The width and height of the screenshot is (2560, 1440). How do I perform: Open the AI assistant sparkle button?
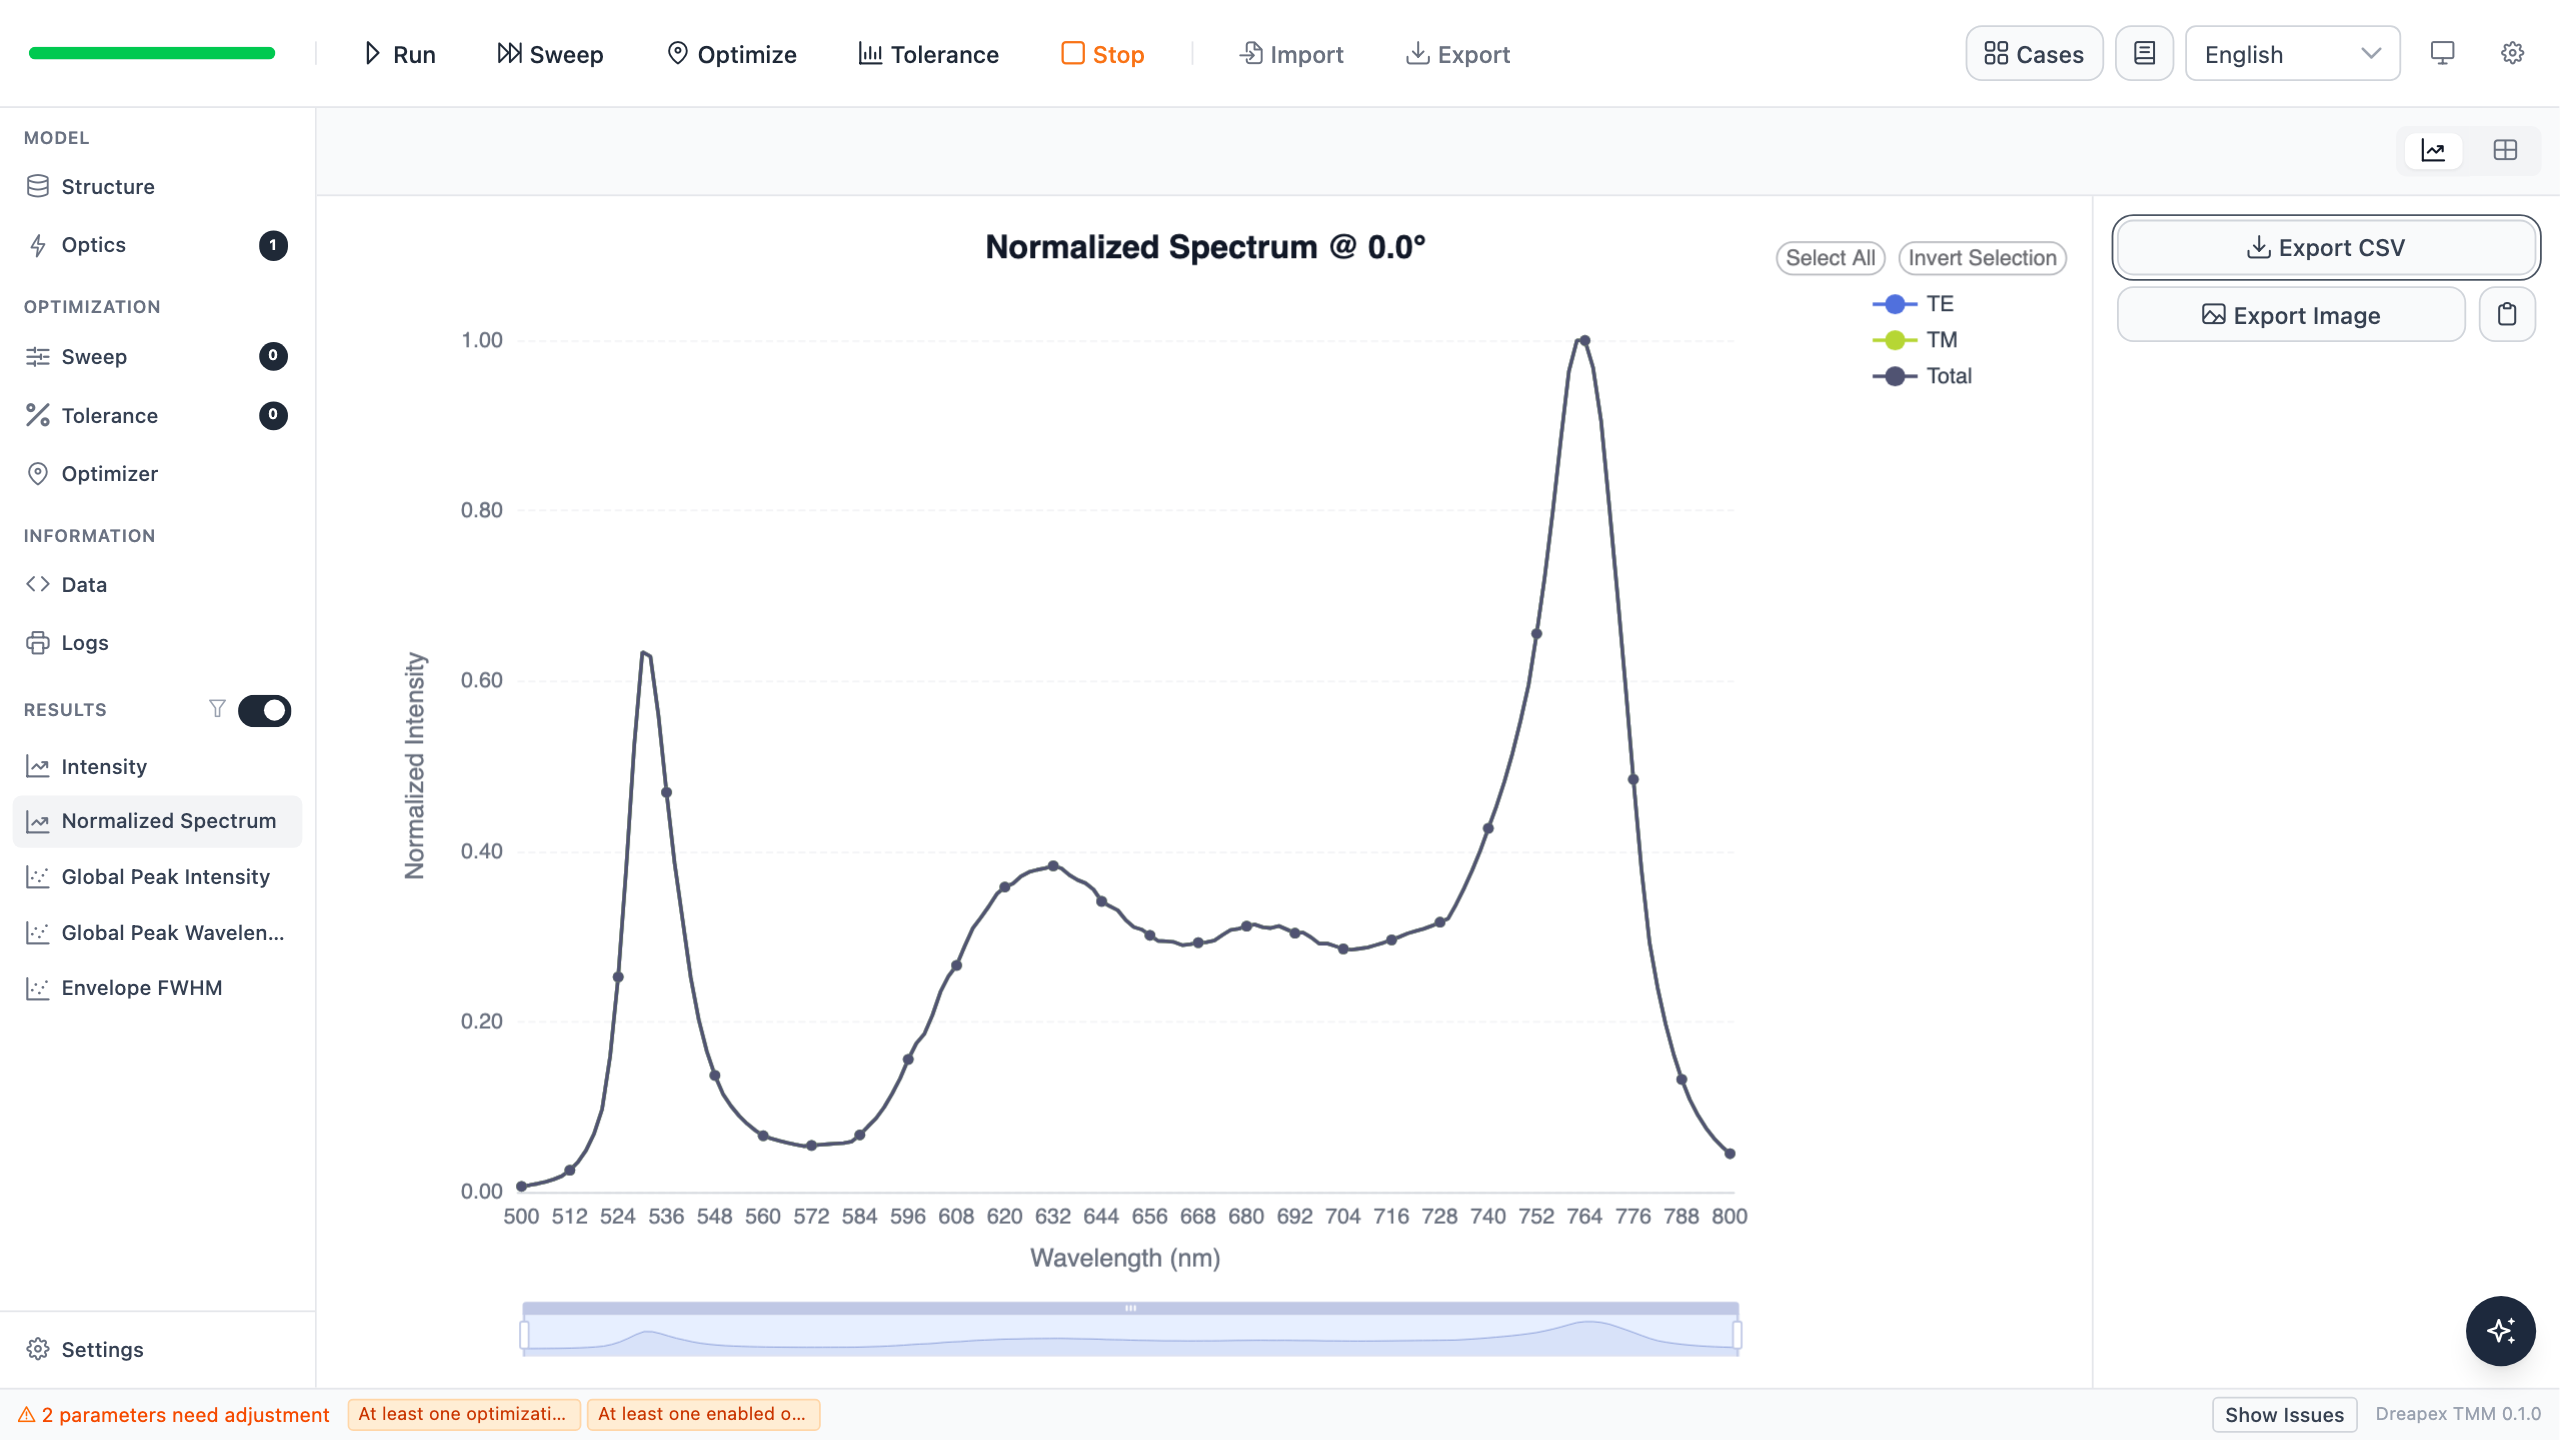coord(2500,1331)
